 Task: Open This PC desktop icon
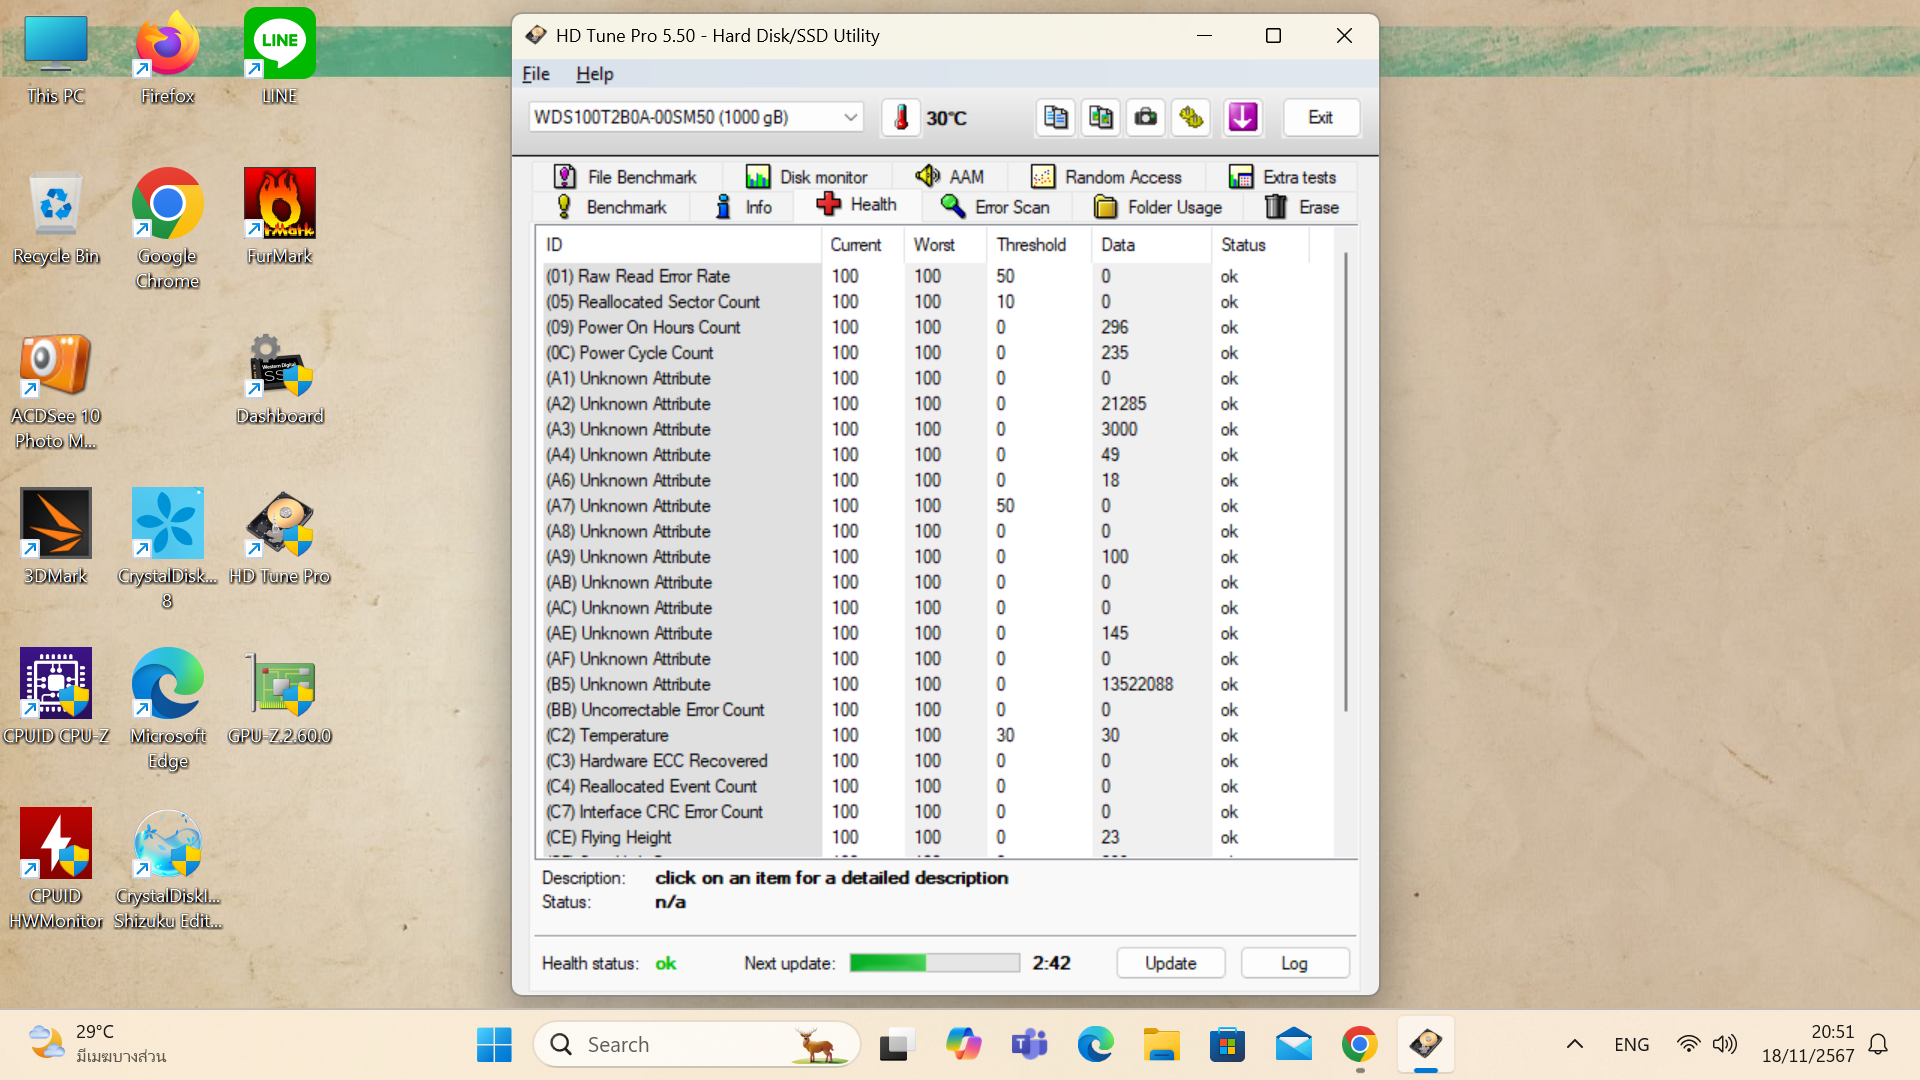(56, 60)
